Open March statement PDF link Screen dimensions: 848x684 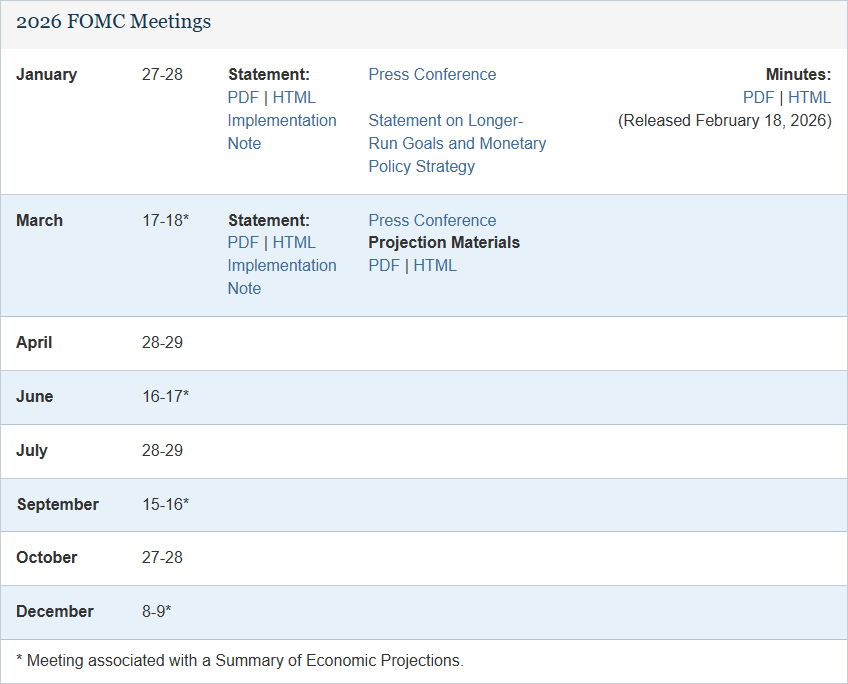point(243,243)
